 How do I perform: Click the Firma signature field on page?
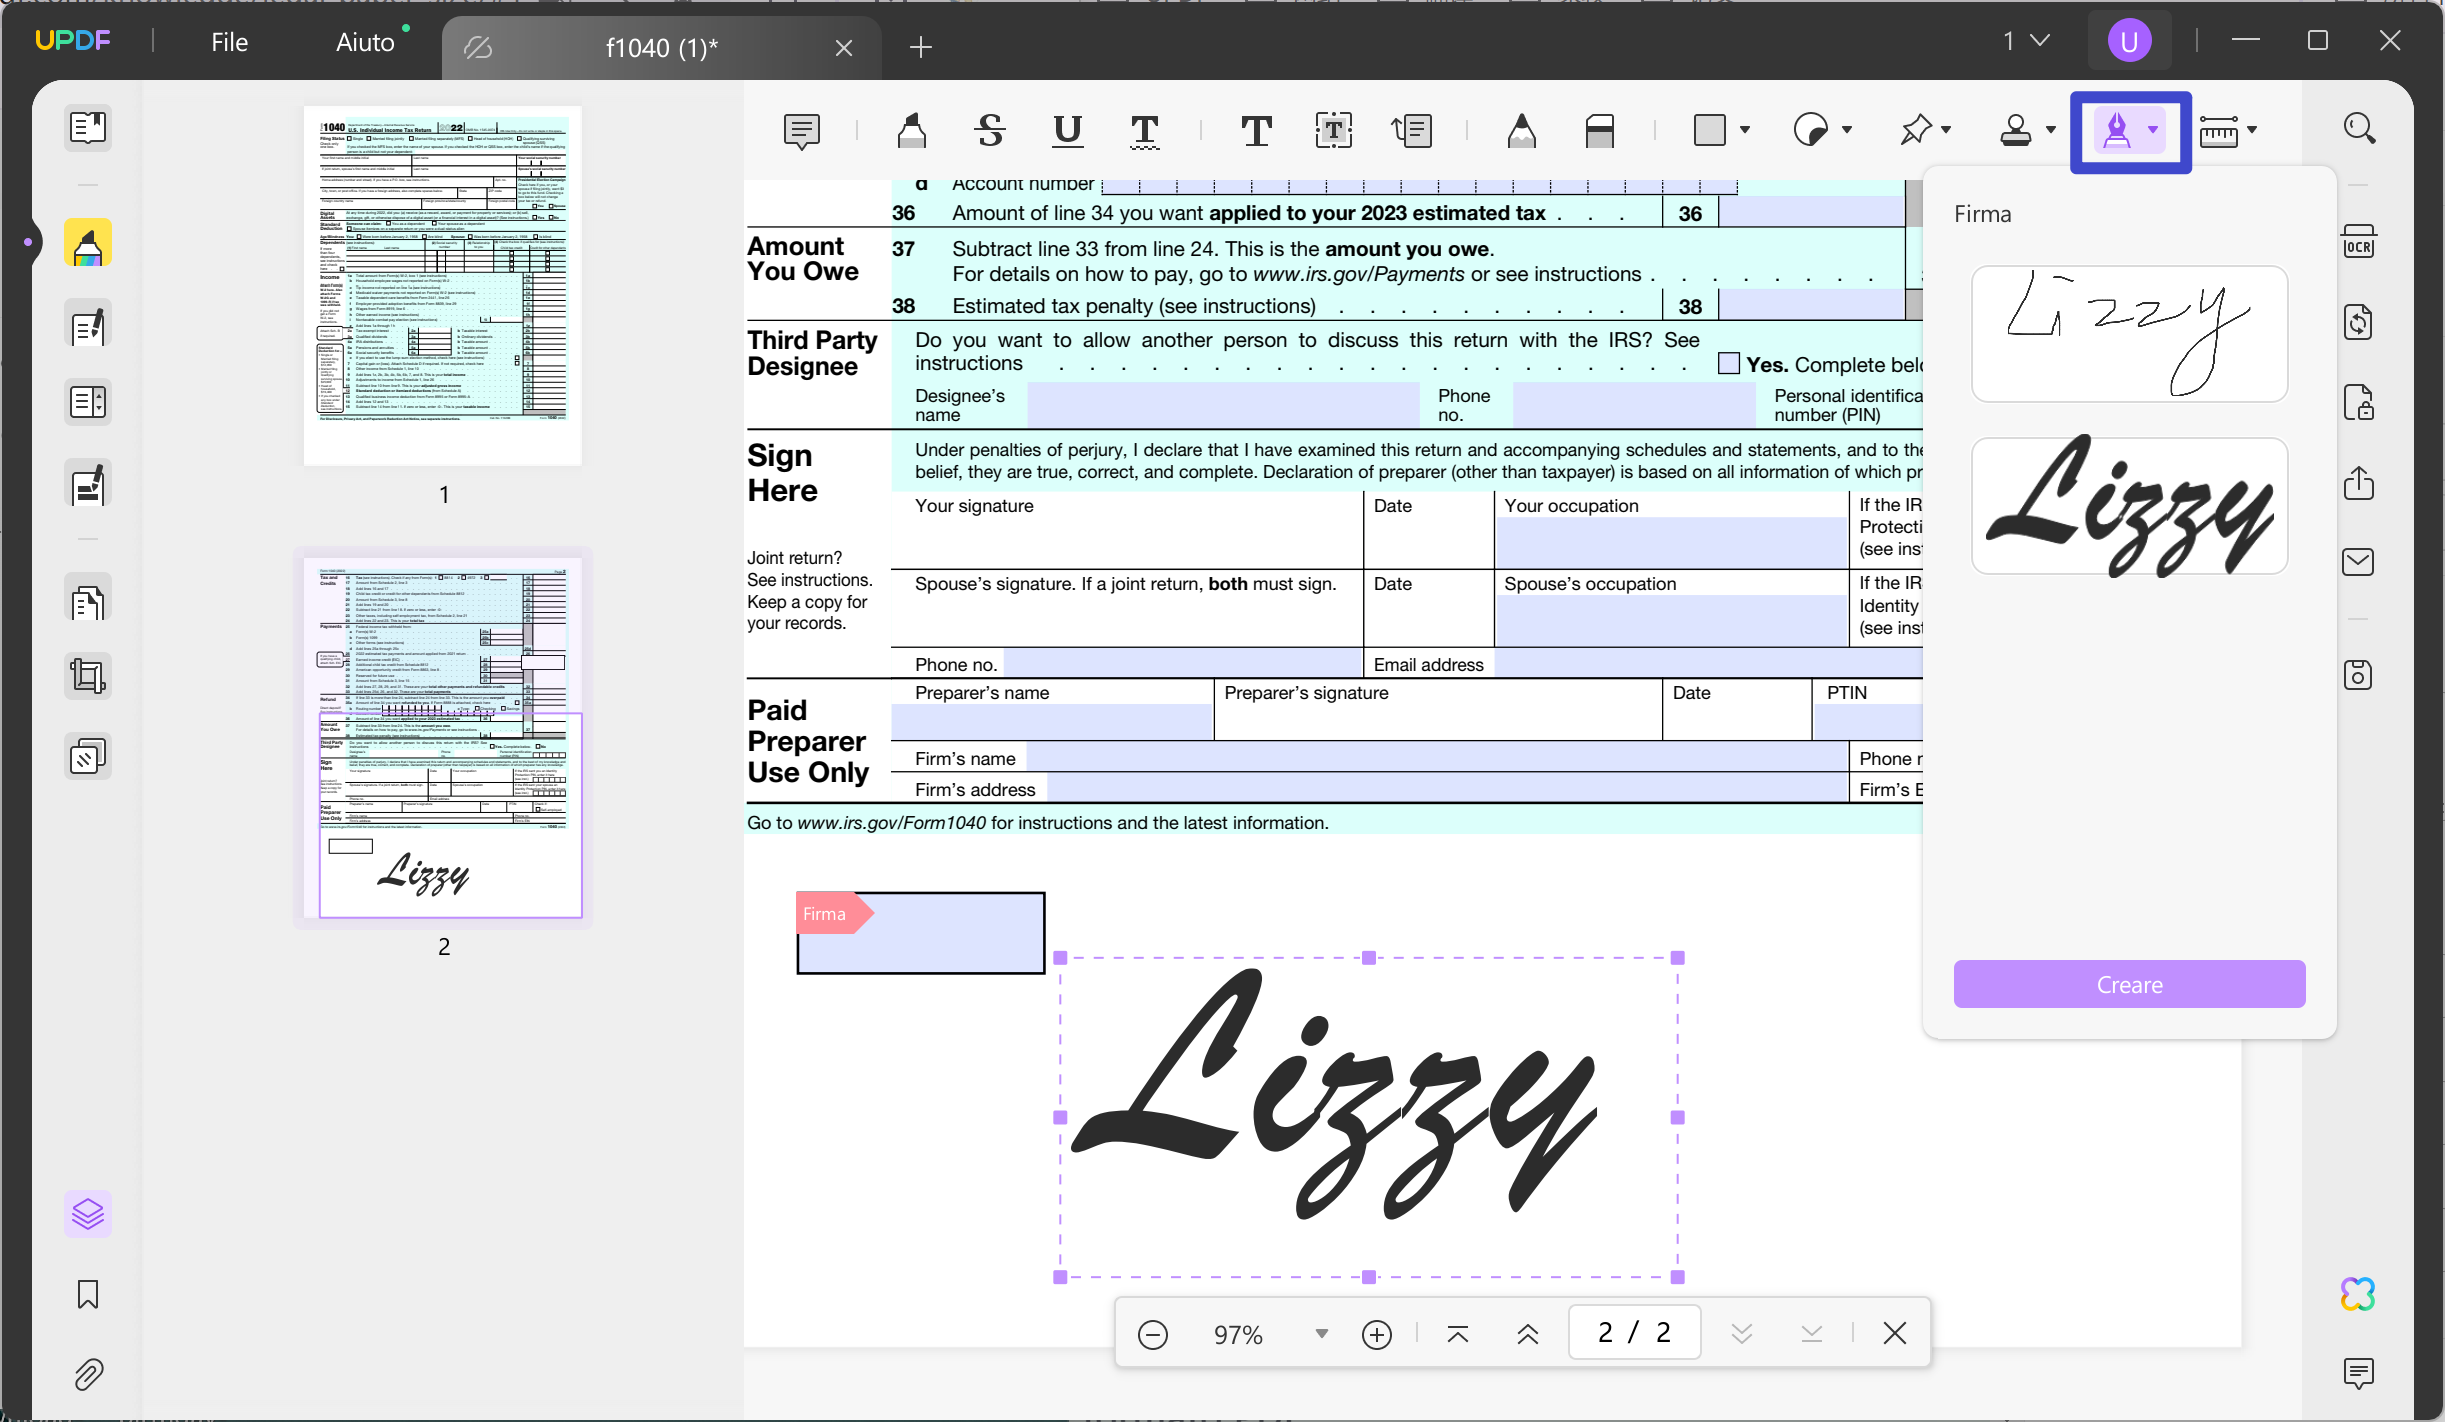920,933
